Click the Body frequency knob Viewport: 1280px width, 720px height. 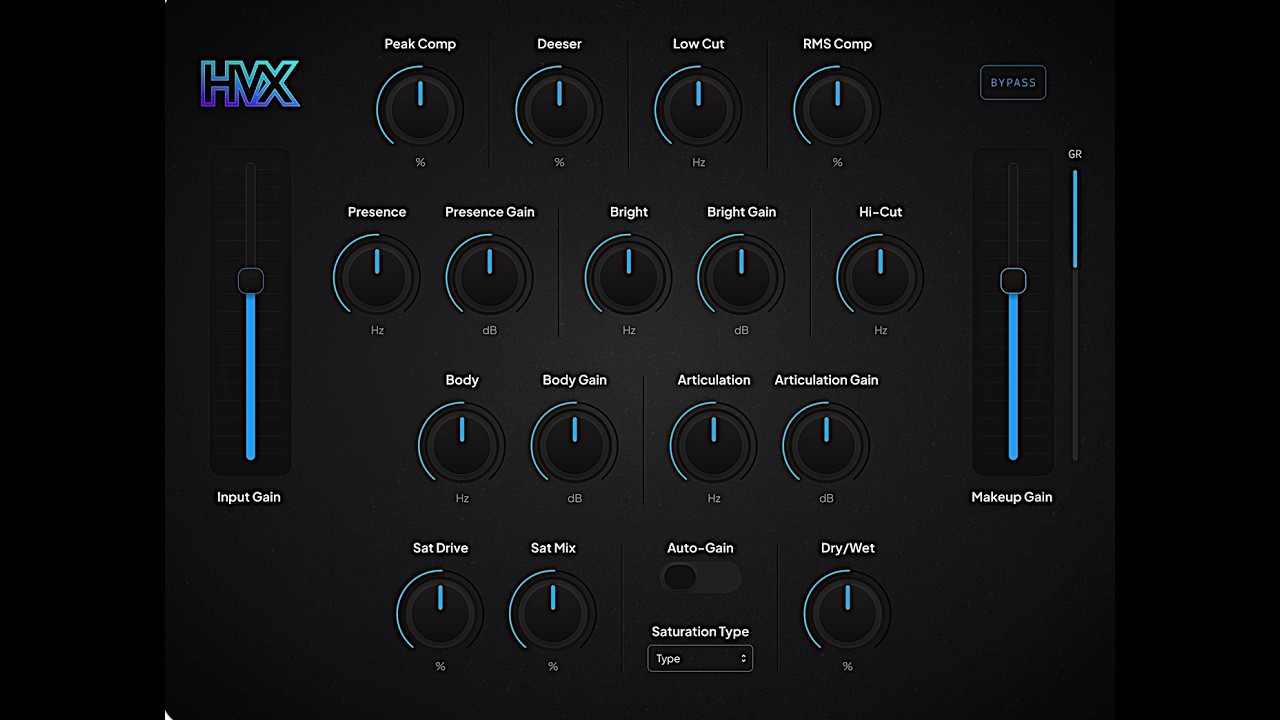pyautogui.click(x=462, y=445)
